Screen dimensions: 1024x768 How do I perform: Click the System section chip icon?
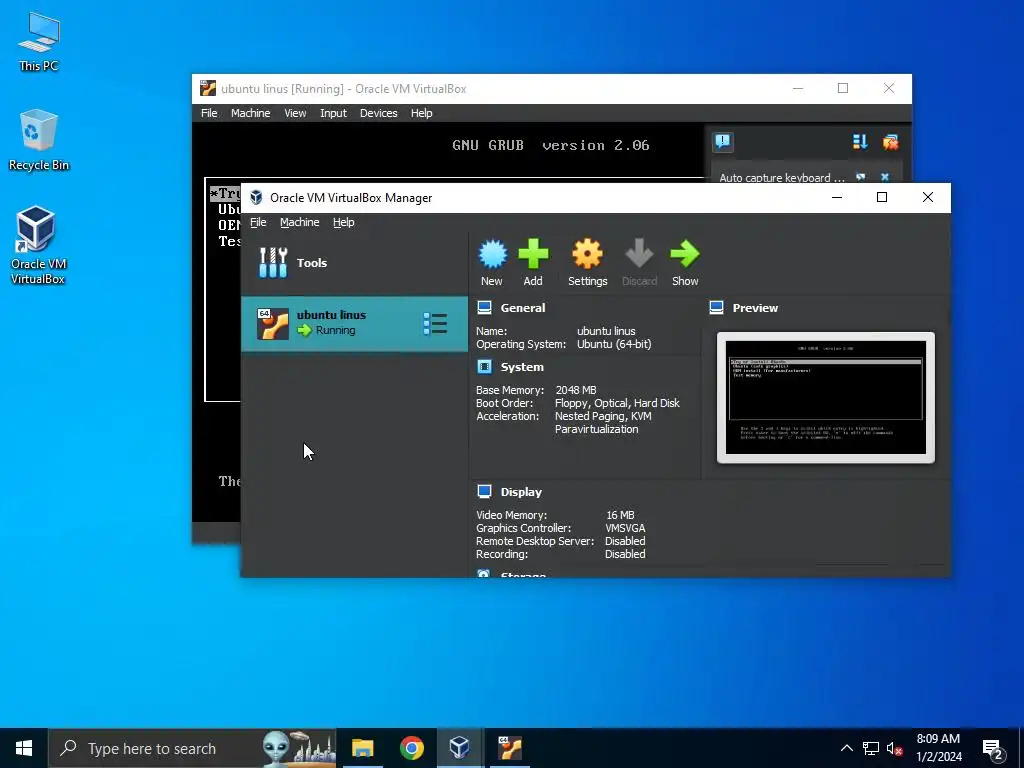coord(484,367)
